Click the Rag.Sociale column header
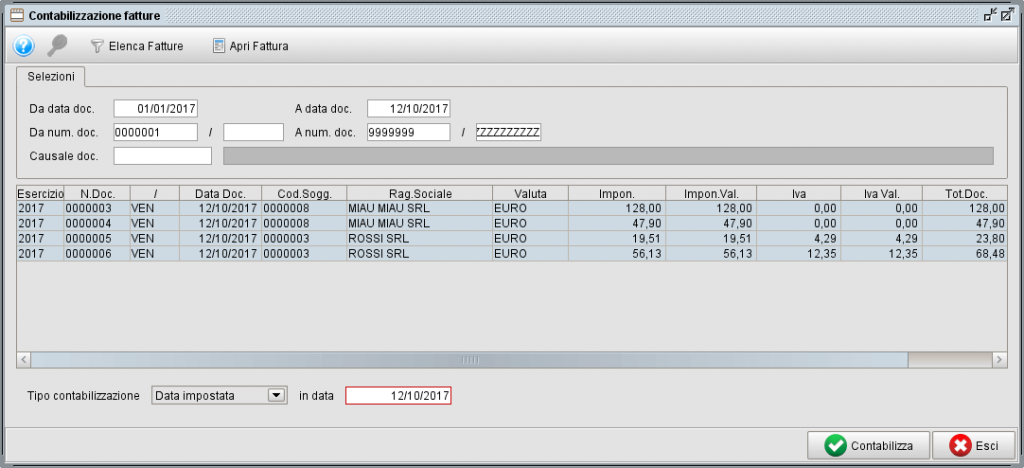Viewport: 1024px width, 468px height. (x=420, y=192)
